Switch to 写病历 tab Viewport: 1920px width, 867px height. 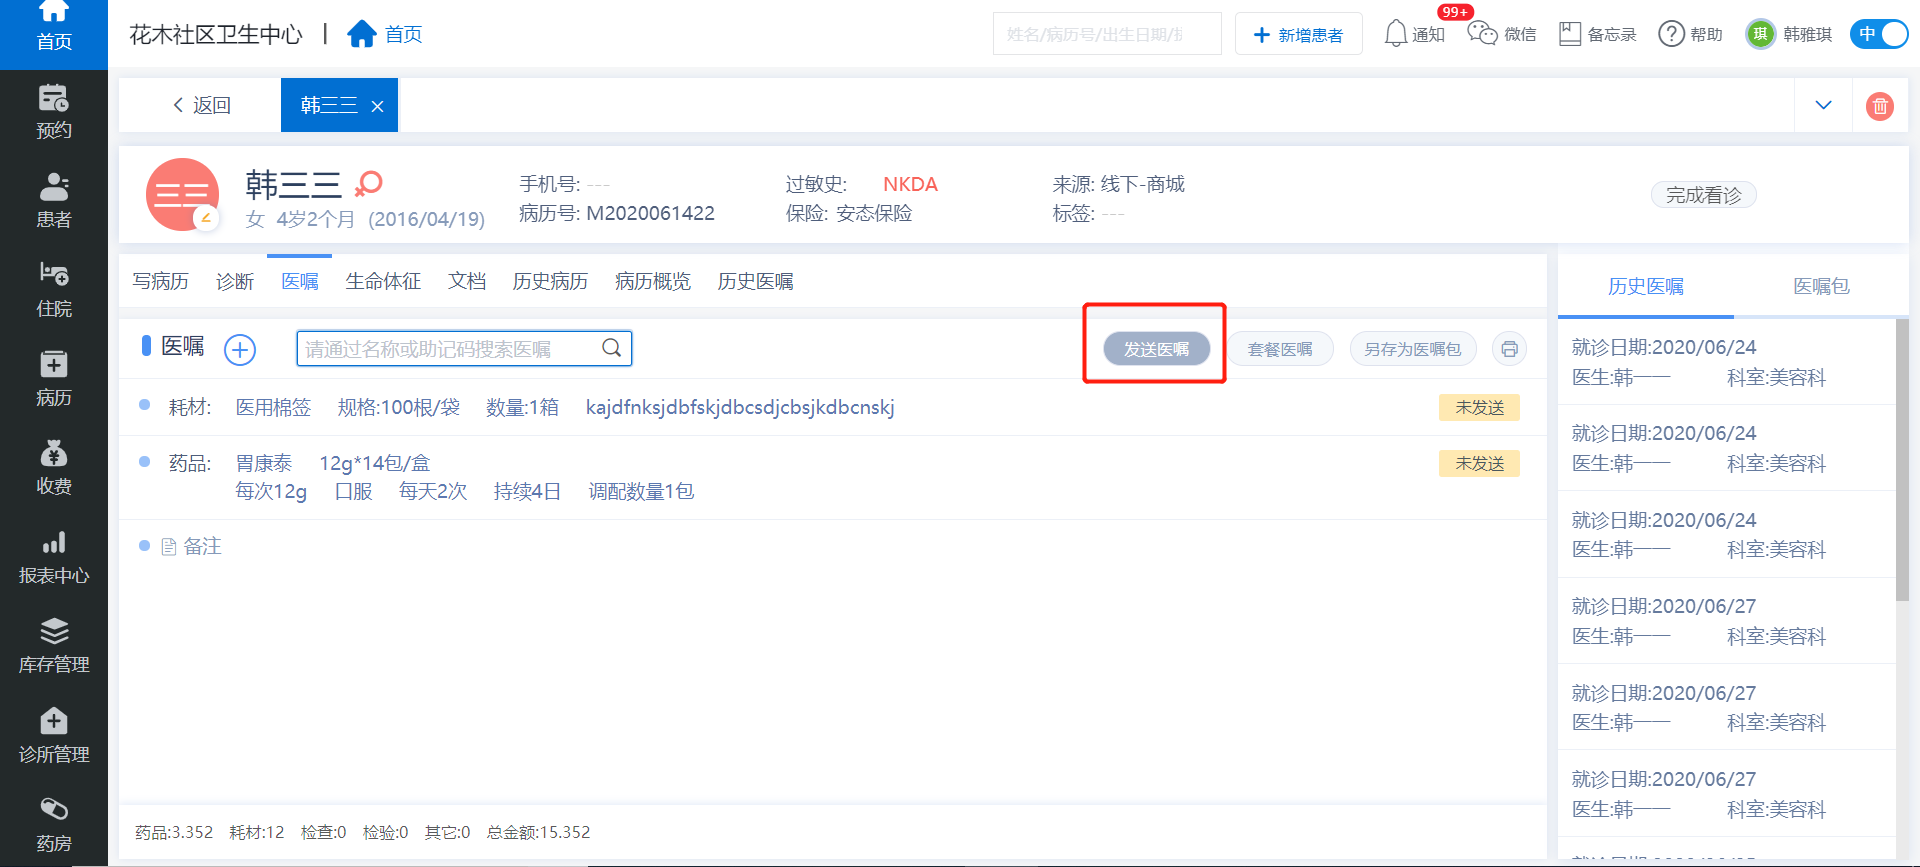point(161,282)
